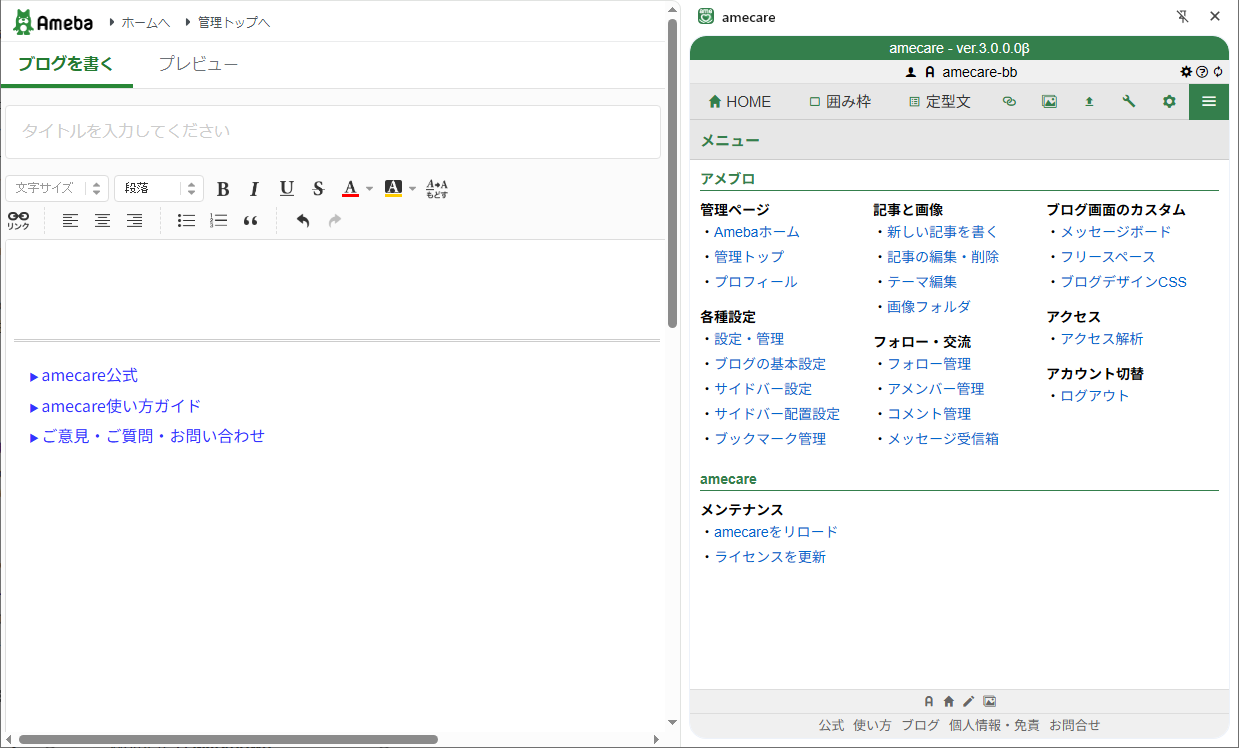Open the 文字サイズ font size dropdown

pos(57,189)
